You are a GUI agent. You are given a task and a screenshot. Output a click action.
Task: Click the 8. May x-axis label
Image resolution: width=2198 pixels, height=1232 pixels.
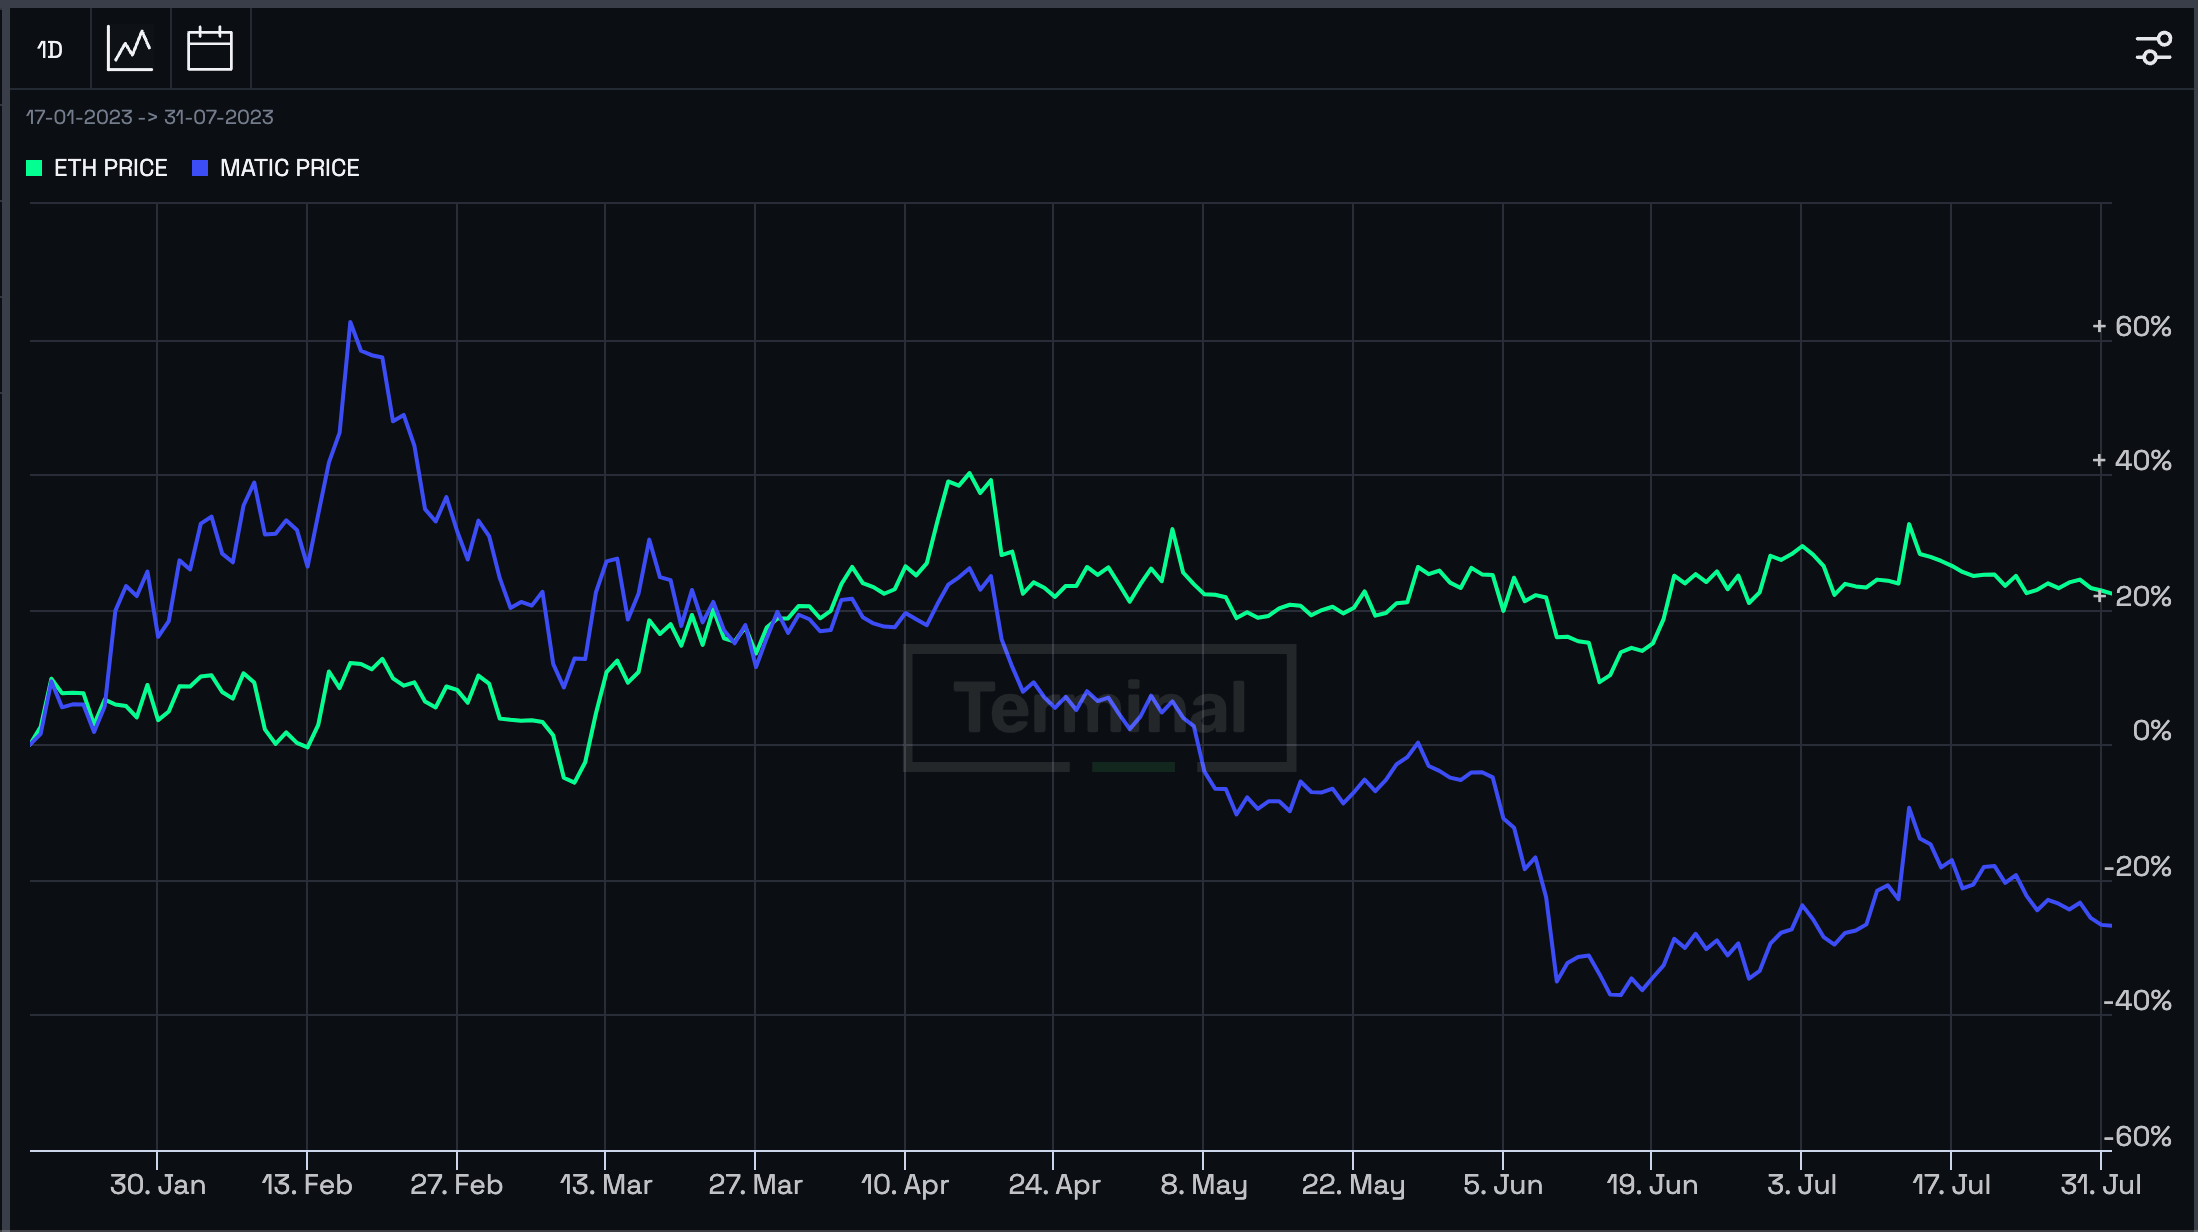point(1204,1185)
